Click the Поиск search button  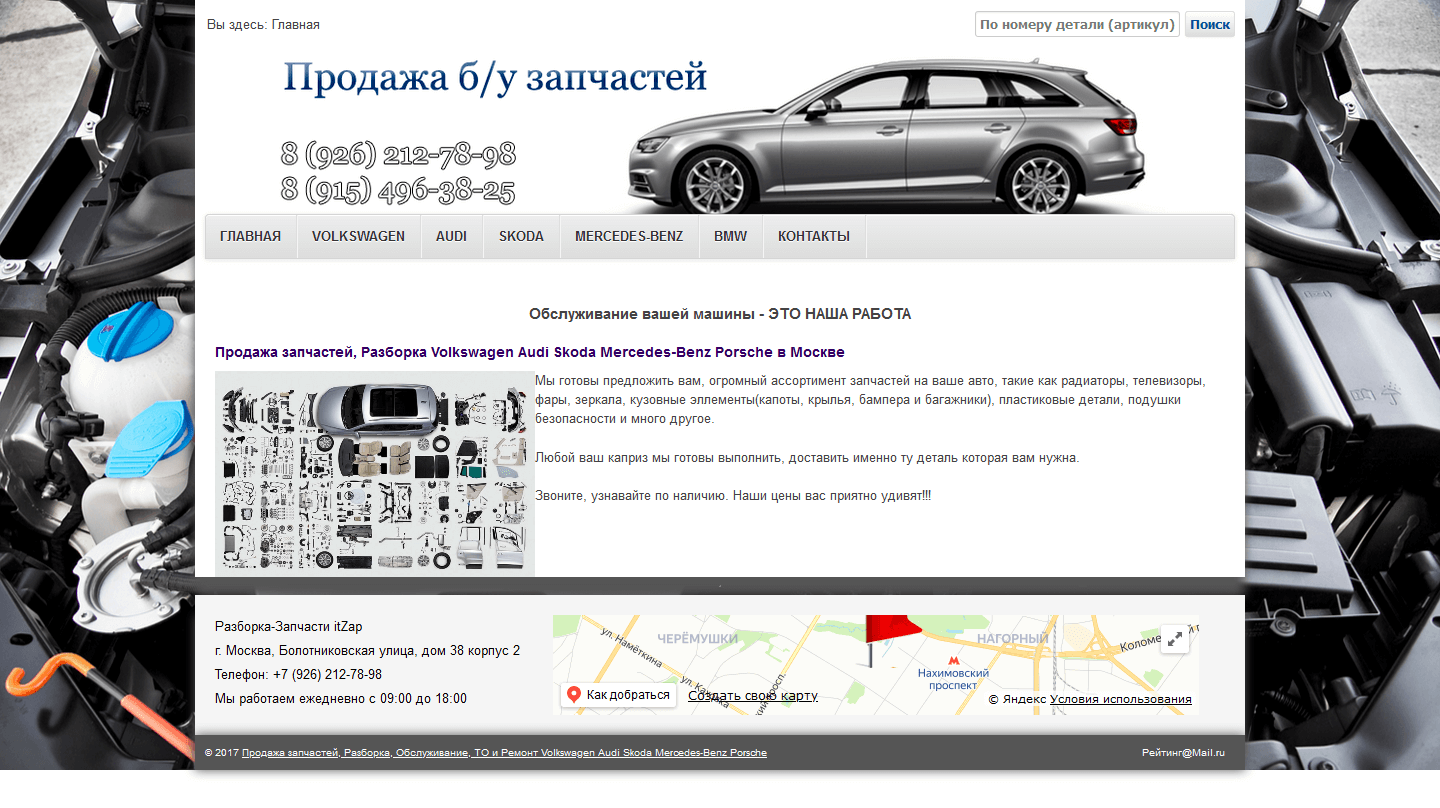pos(1210,25)
